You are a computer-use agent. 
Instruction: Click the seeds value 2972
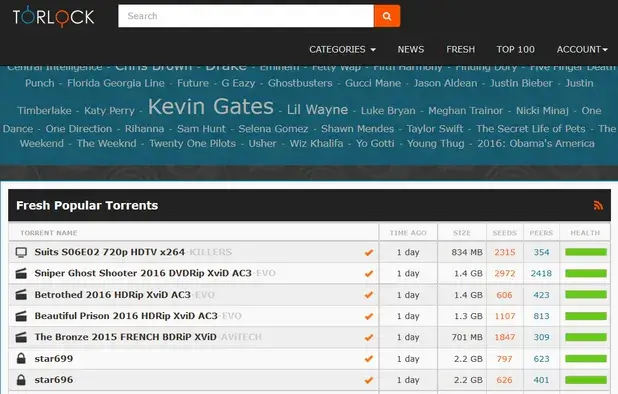[x=505, y=273]
